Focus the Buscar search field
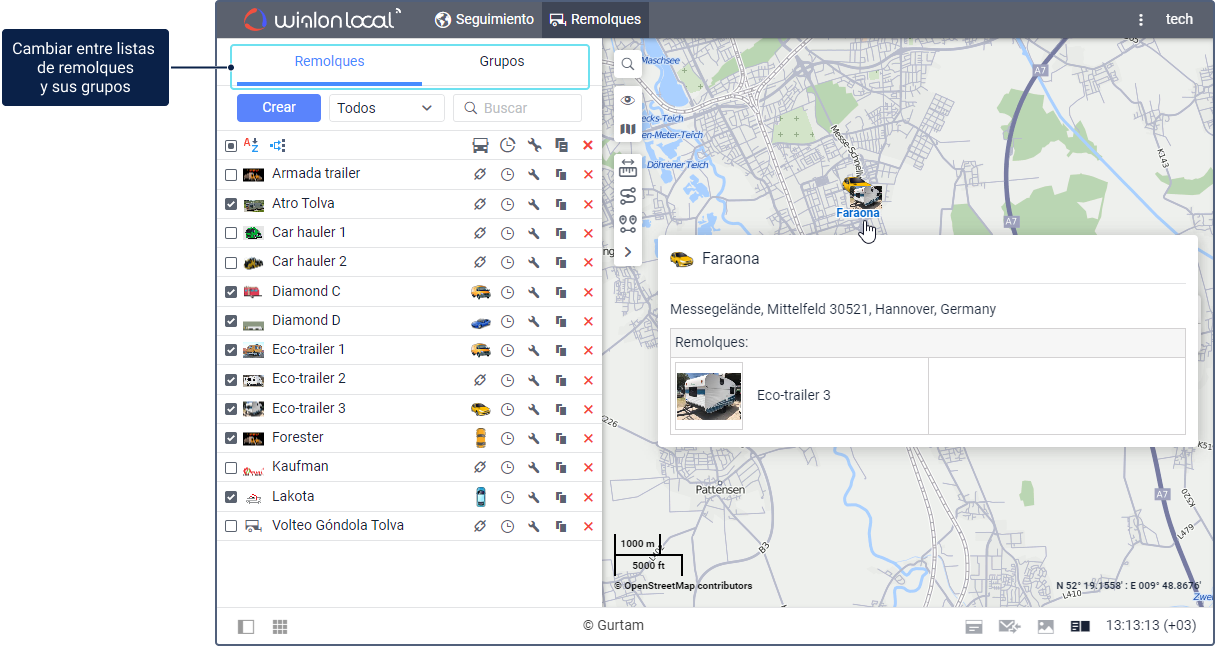The width and height of the screenshot is (1215, 646). click(x=517, y=108)
